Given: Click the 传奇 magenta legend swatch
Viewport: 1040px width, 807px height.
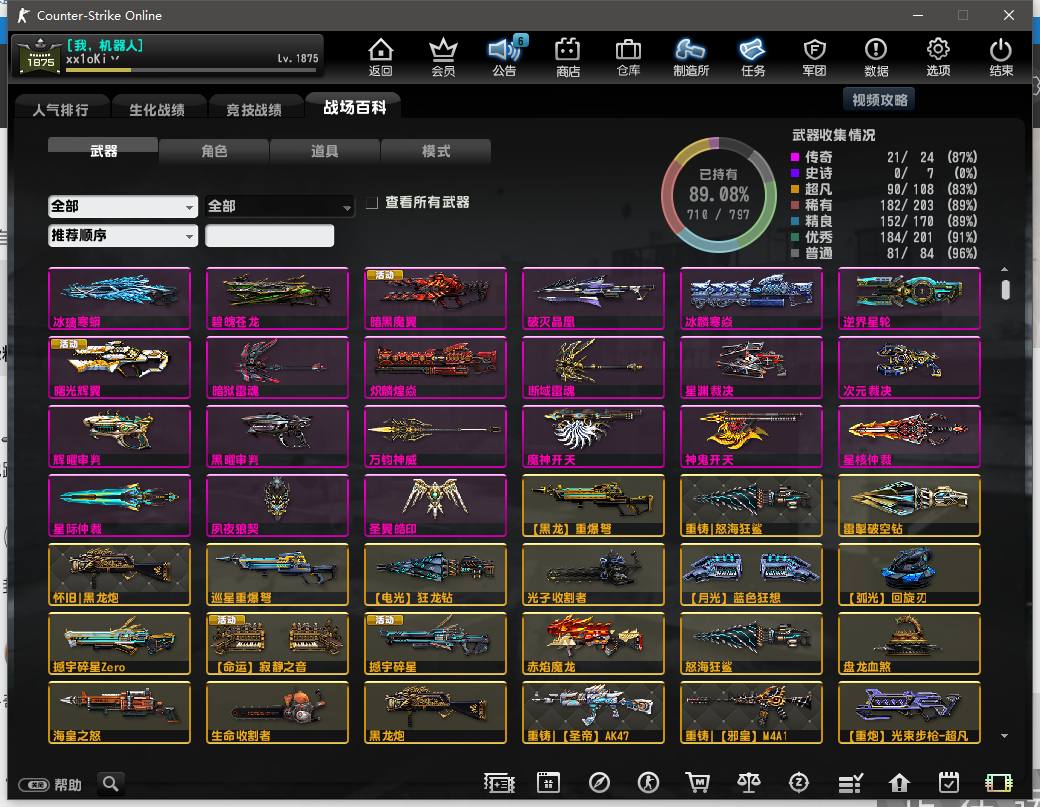Looking at the screenshot, I should pos(795,157).
